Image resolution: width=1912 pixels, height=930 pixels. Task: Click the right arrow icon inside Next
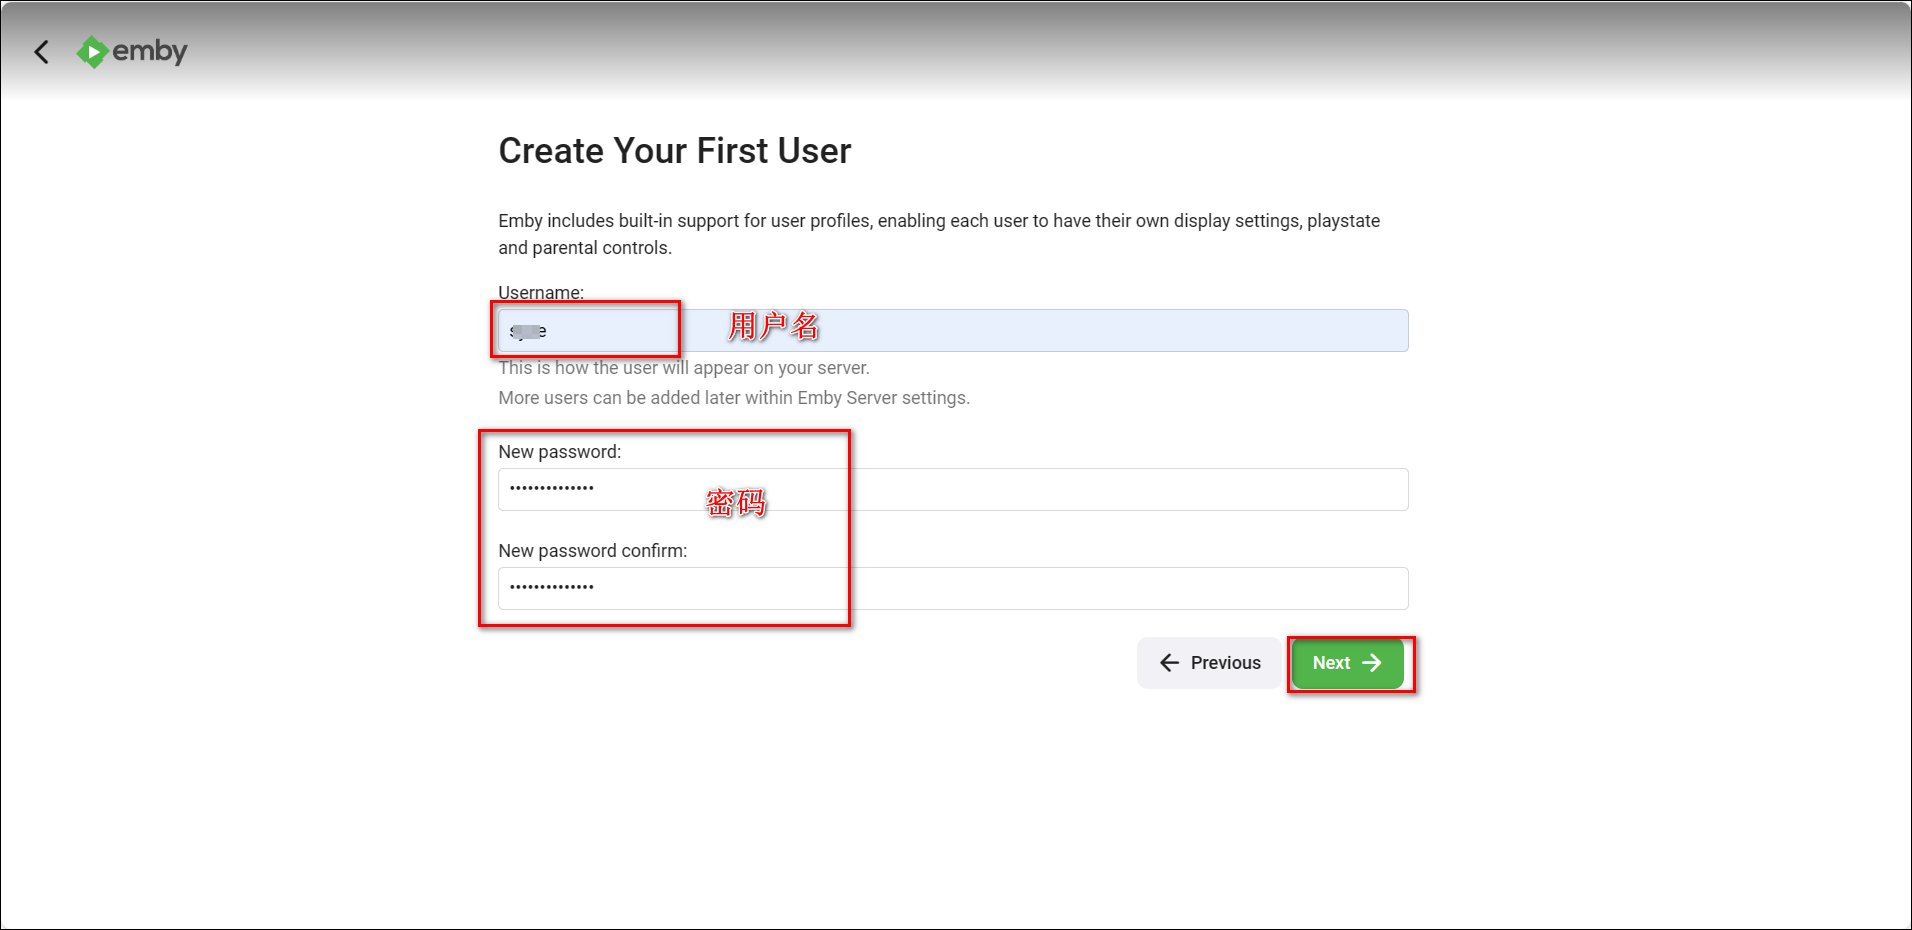click(1372, 663)
